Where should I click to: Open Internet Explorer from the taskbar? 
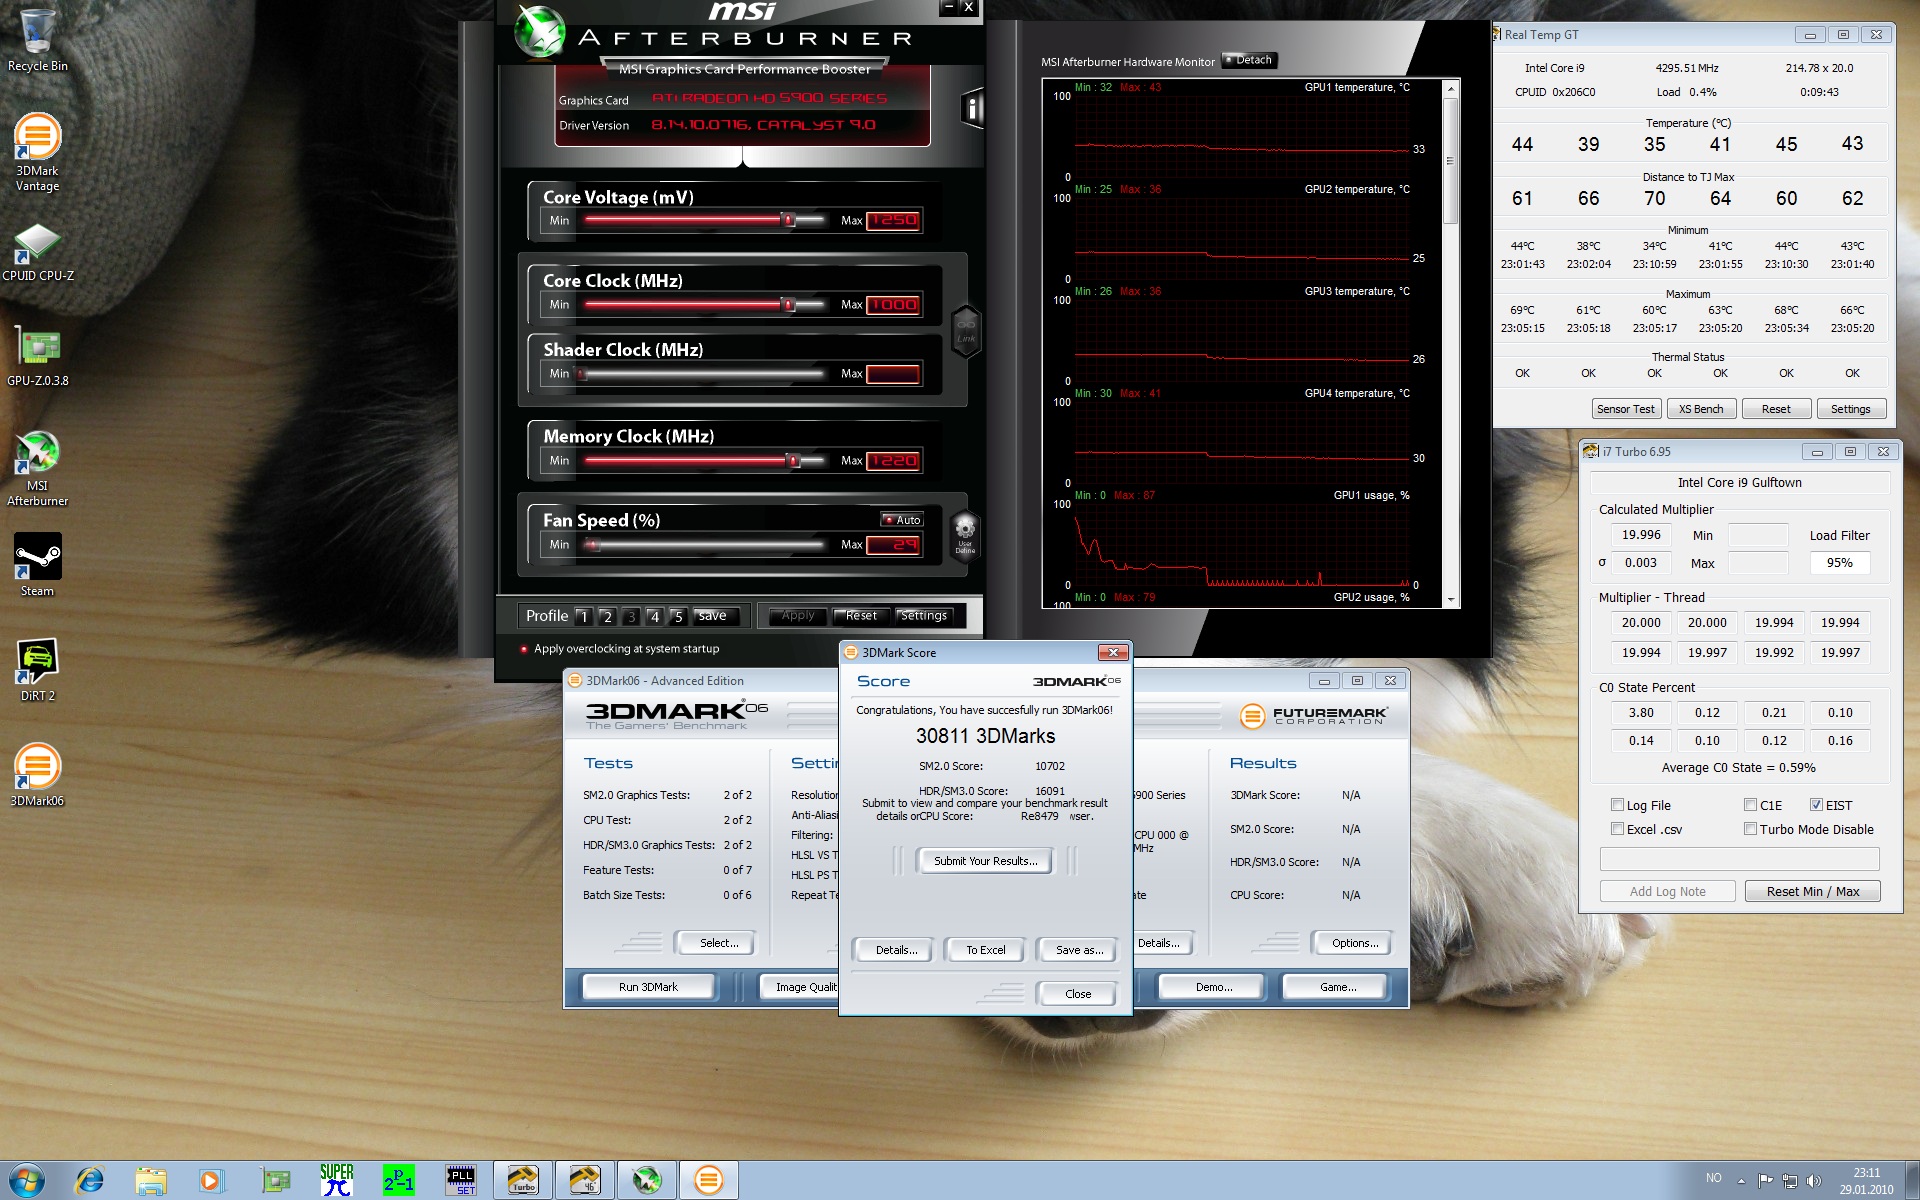pyautogui.click(x=89, y=1181)
